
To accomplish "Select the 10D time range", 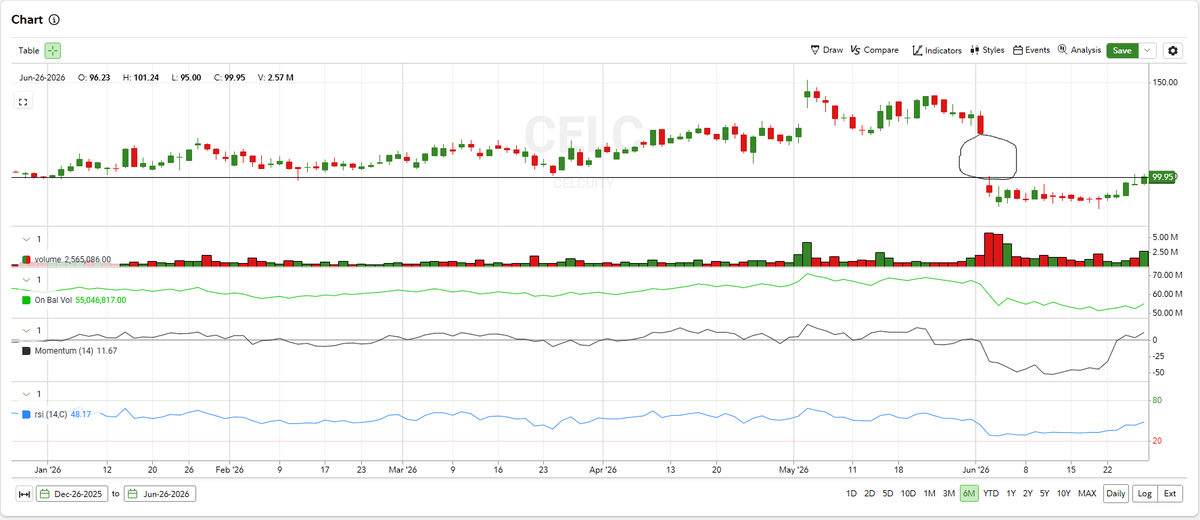I will (x=908, y=494).
